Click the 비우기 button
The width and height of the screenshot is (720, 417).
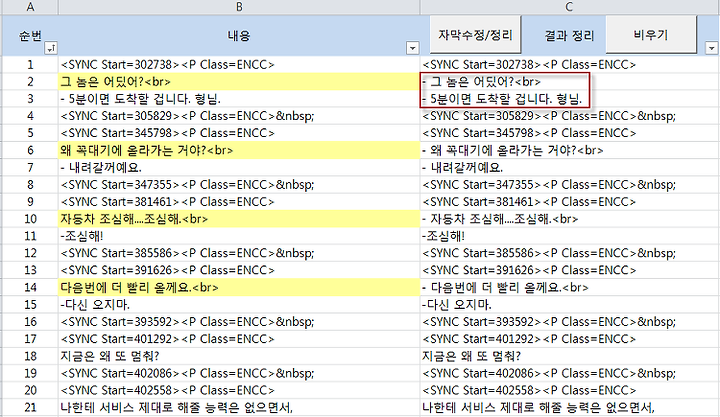[x=651, y=34]
